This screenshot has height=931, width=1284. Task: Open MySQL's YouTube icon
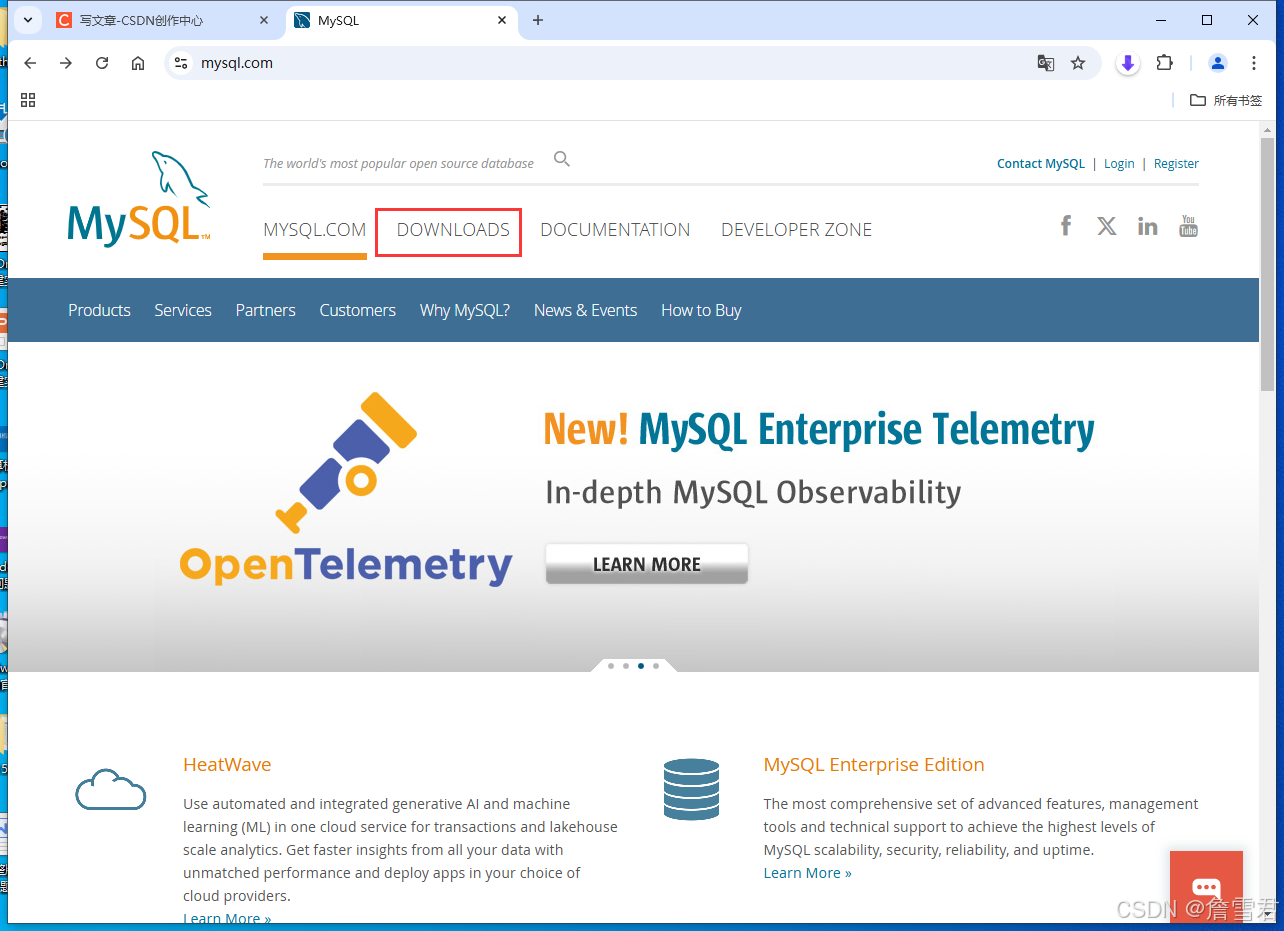tap(1188, 226)
